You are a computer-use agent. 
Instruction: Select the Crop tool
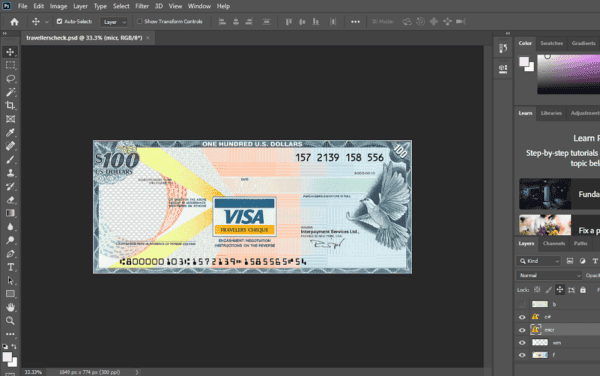10,105
